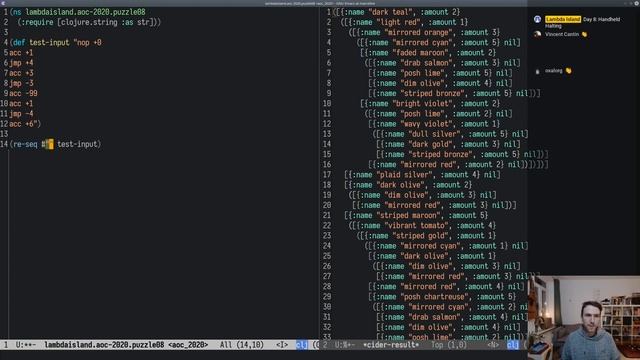Click the ns lambdaisland.aoc-2020.puzzle08 declaration
Screen dimensions: 640x360
[x=77, y=12]
